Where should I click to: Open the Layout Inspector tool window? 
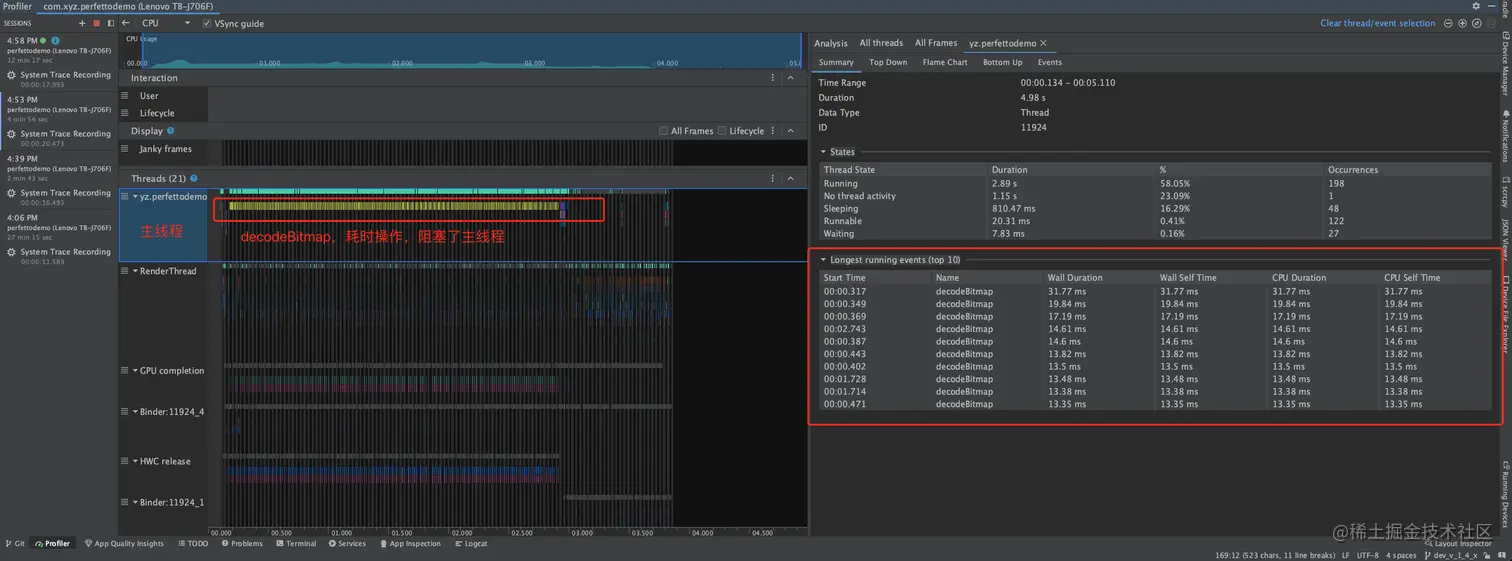click(x=1458, y=544)
